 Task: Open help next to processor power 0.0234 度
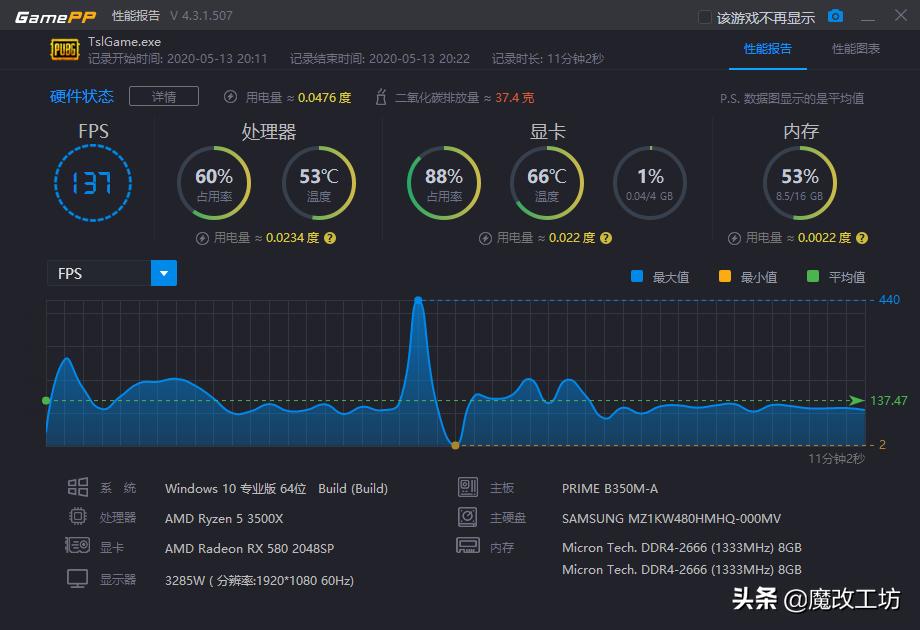[330, 238]
